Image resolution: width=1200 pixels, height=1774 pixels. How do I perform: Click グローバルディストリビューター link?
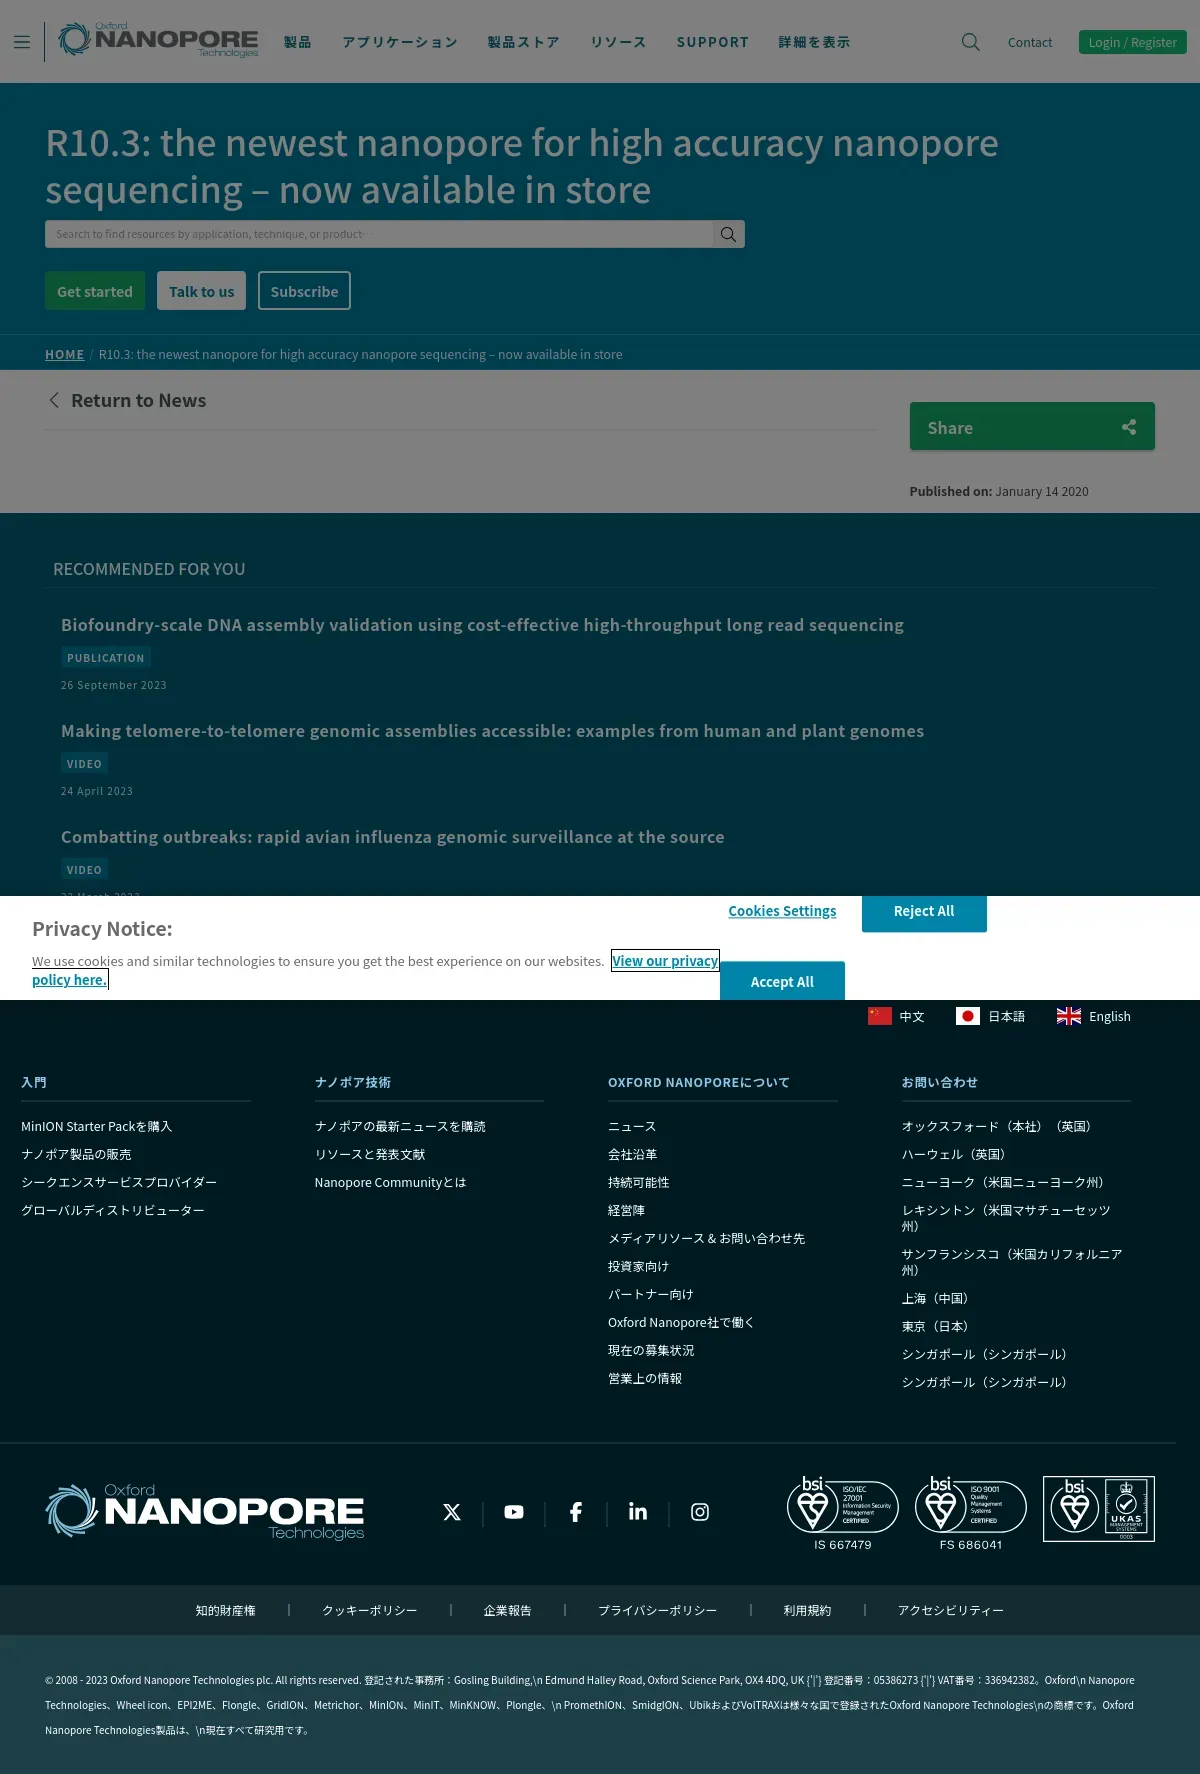click(113, 1210)
